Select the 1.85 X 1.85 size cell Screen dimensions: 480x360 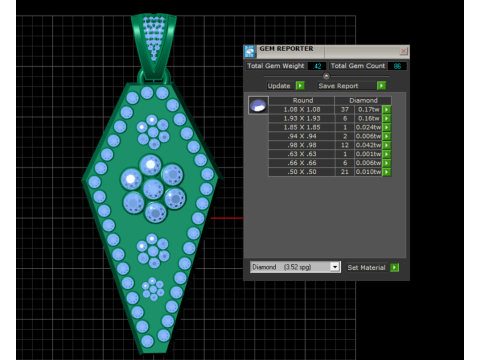click(x=302, y=127)
